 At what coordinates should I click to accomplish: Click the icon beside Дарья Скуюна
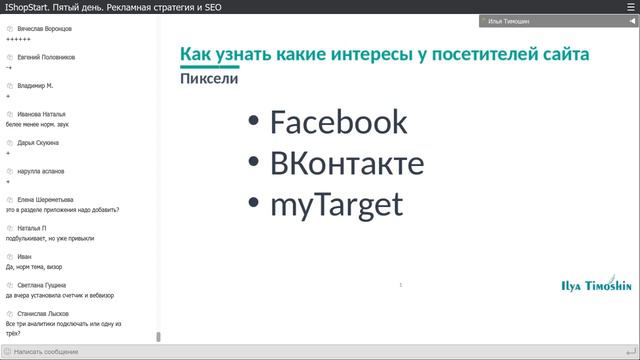click(10, 143)
